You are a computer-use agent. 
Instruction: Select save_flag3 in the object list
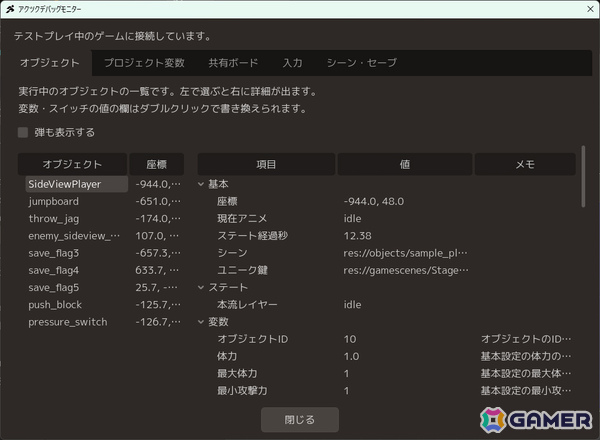tap(54, 253)
